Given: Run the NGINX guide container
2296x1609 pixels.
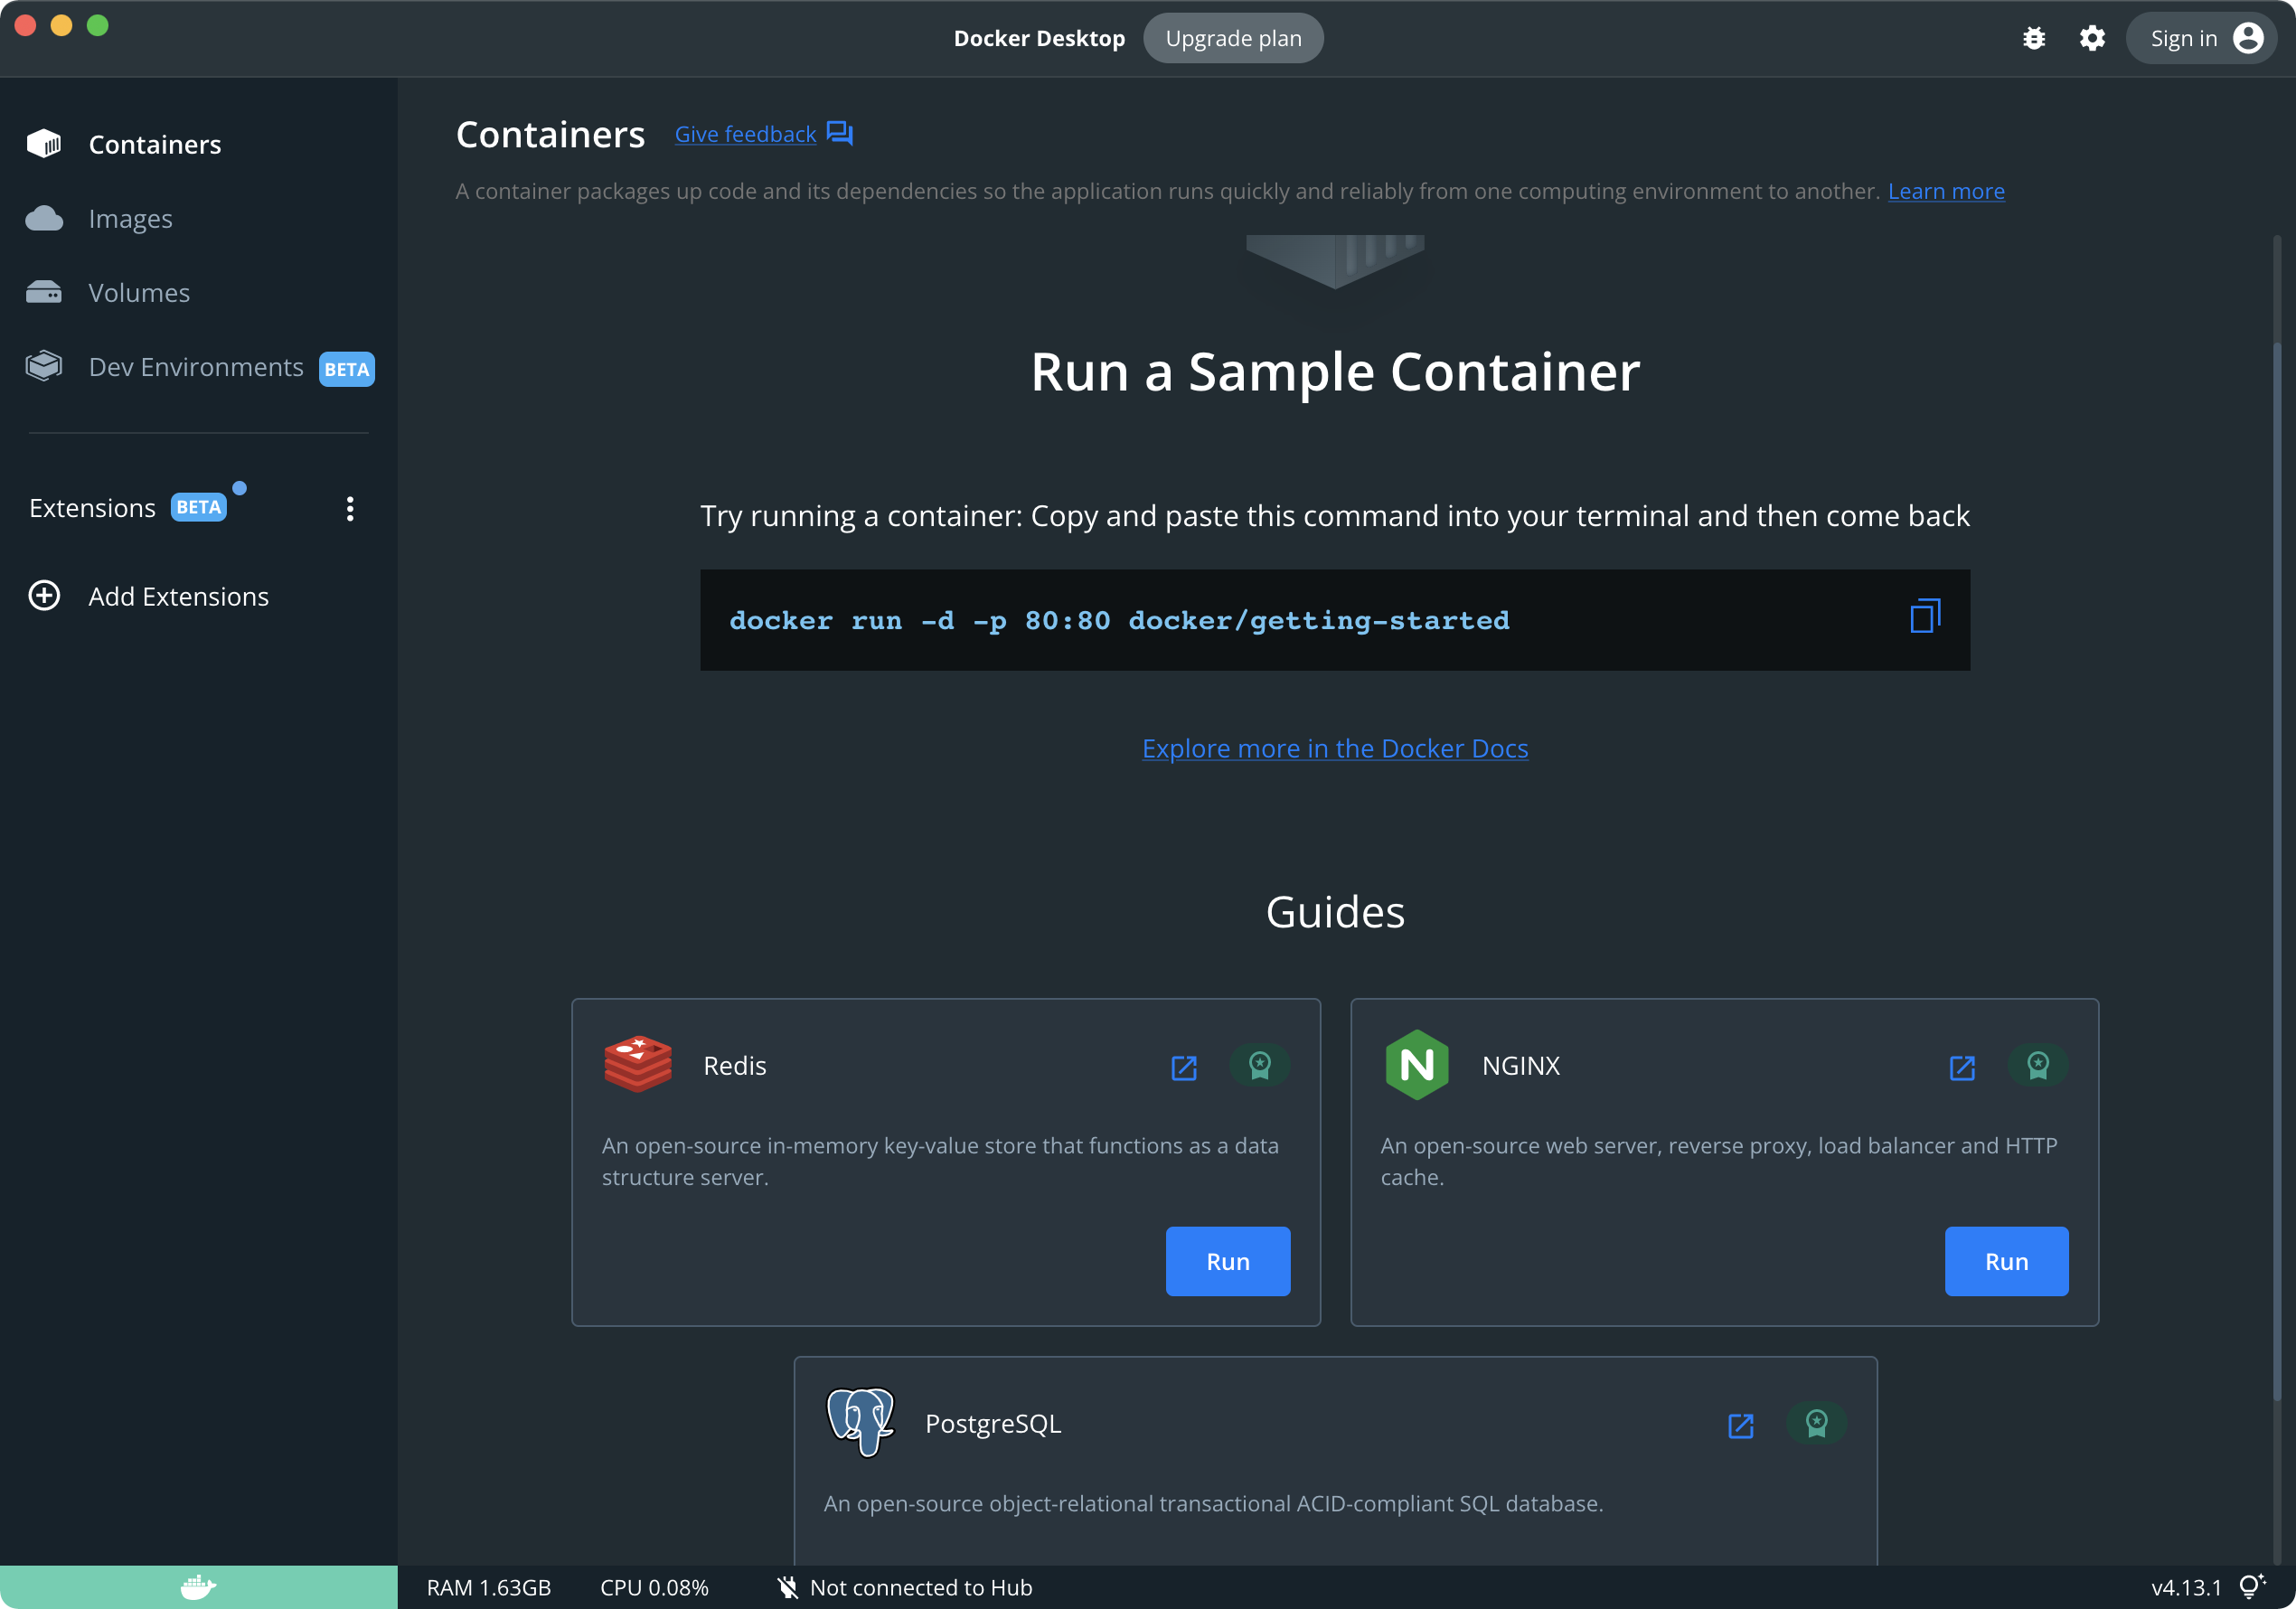Looking at the screenshot, I should (2005, 1261).
